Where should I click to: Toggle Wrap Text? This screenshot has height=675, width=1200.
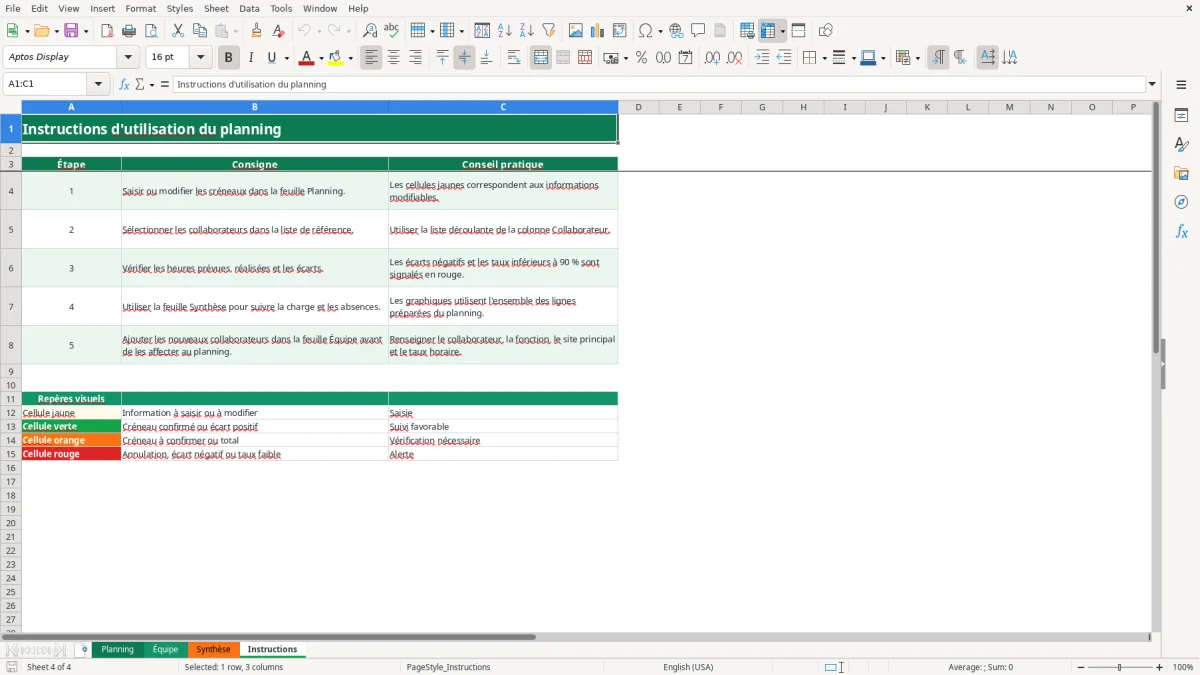[514, 58]
